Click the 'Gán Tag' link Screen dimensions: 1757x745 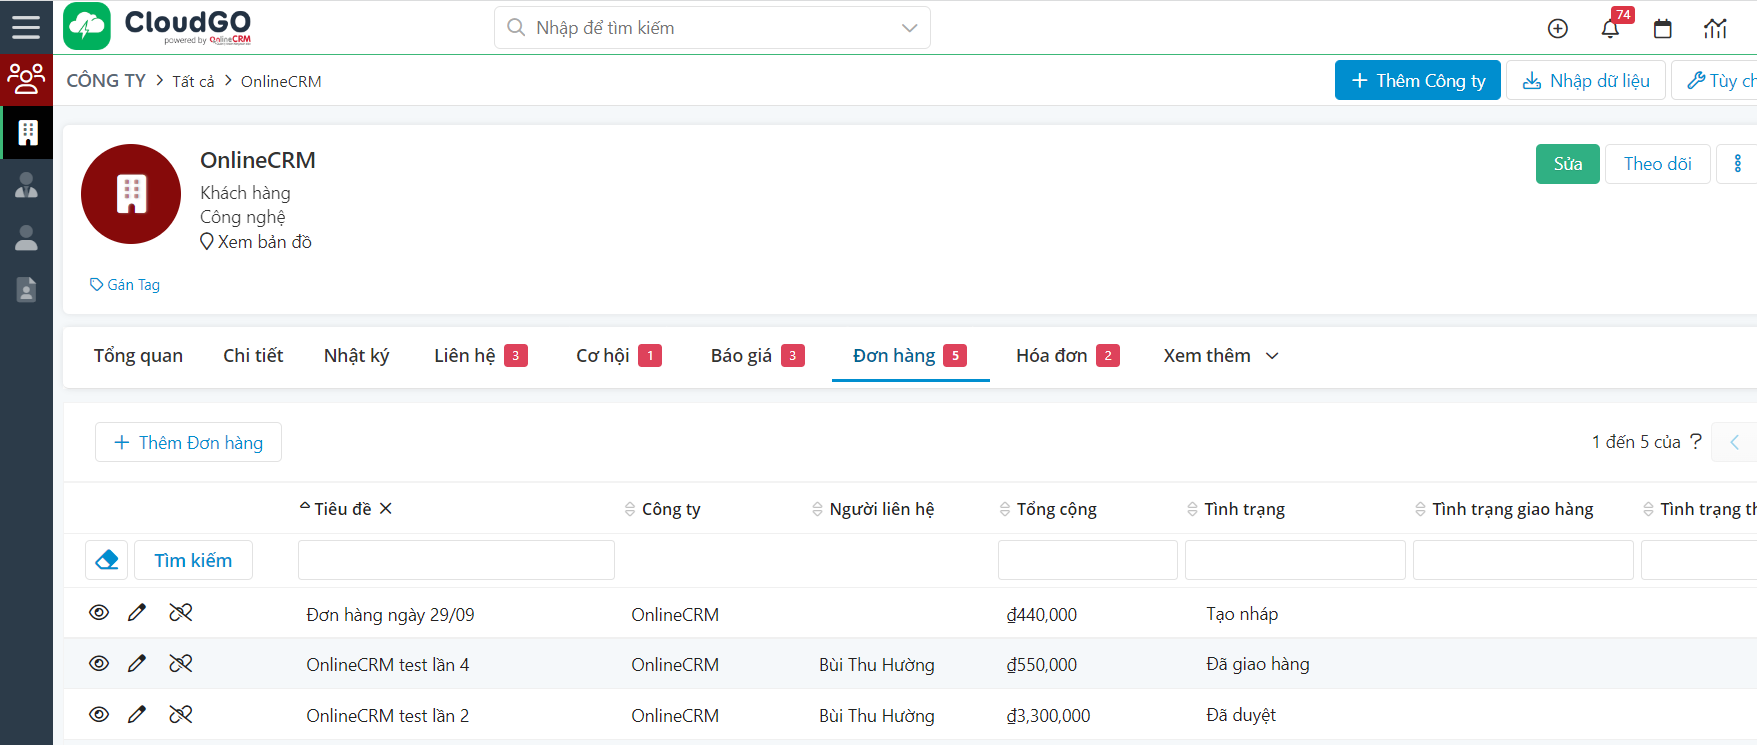[125, 285]
